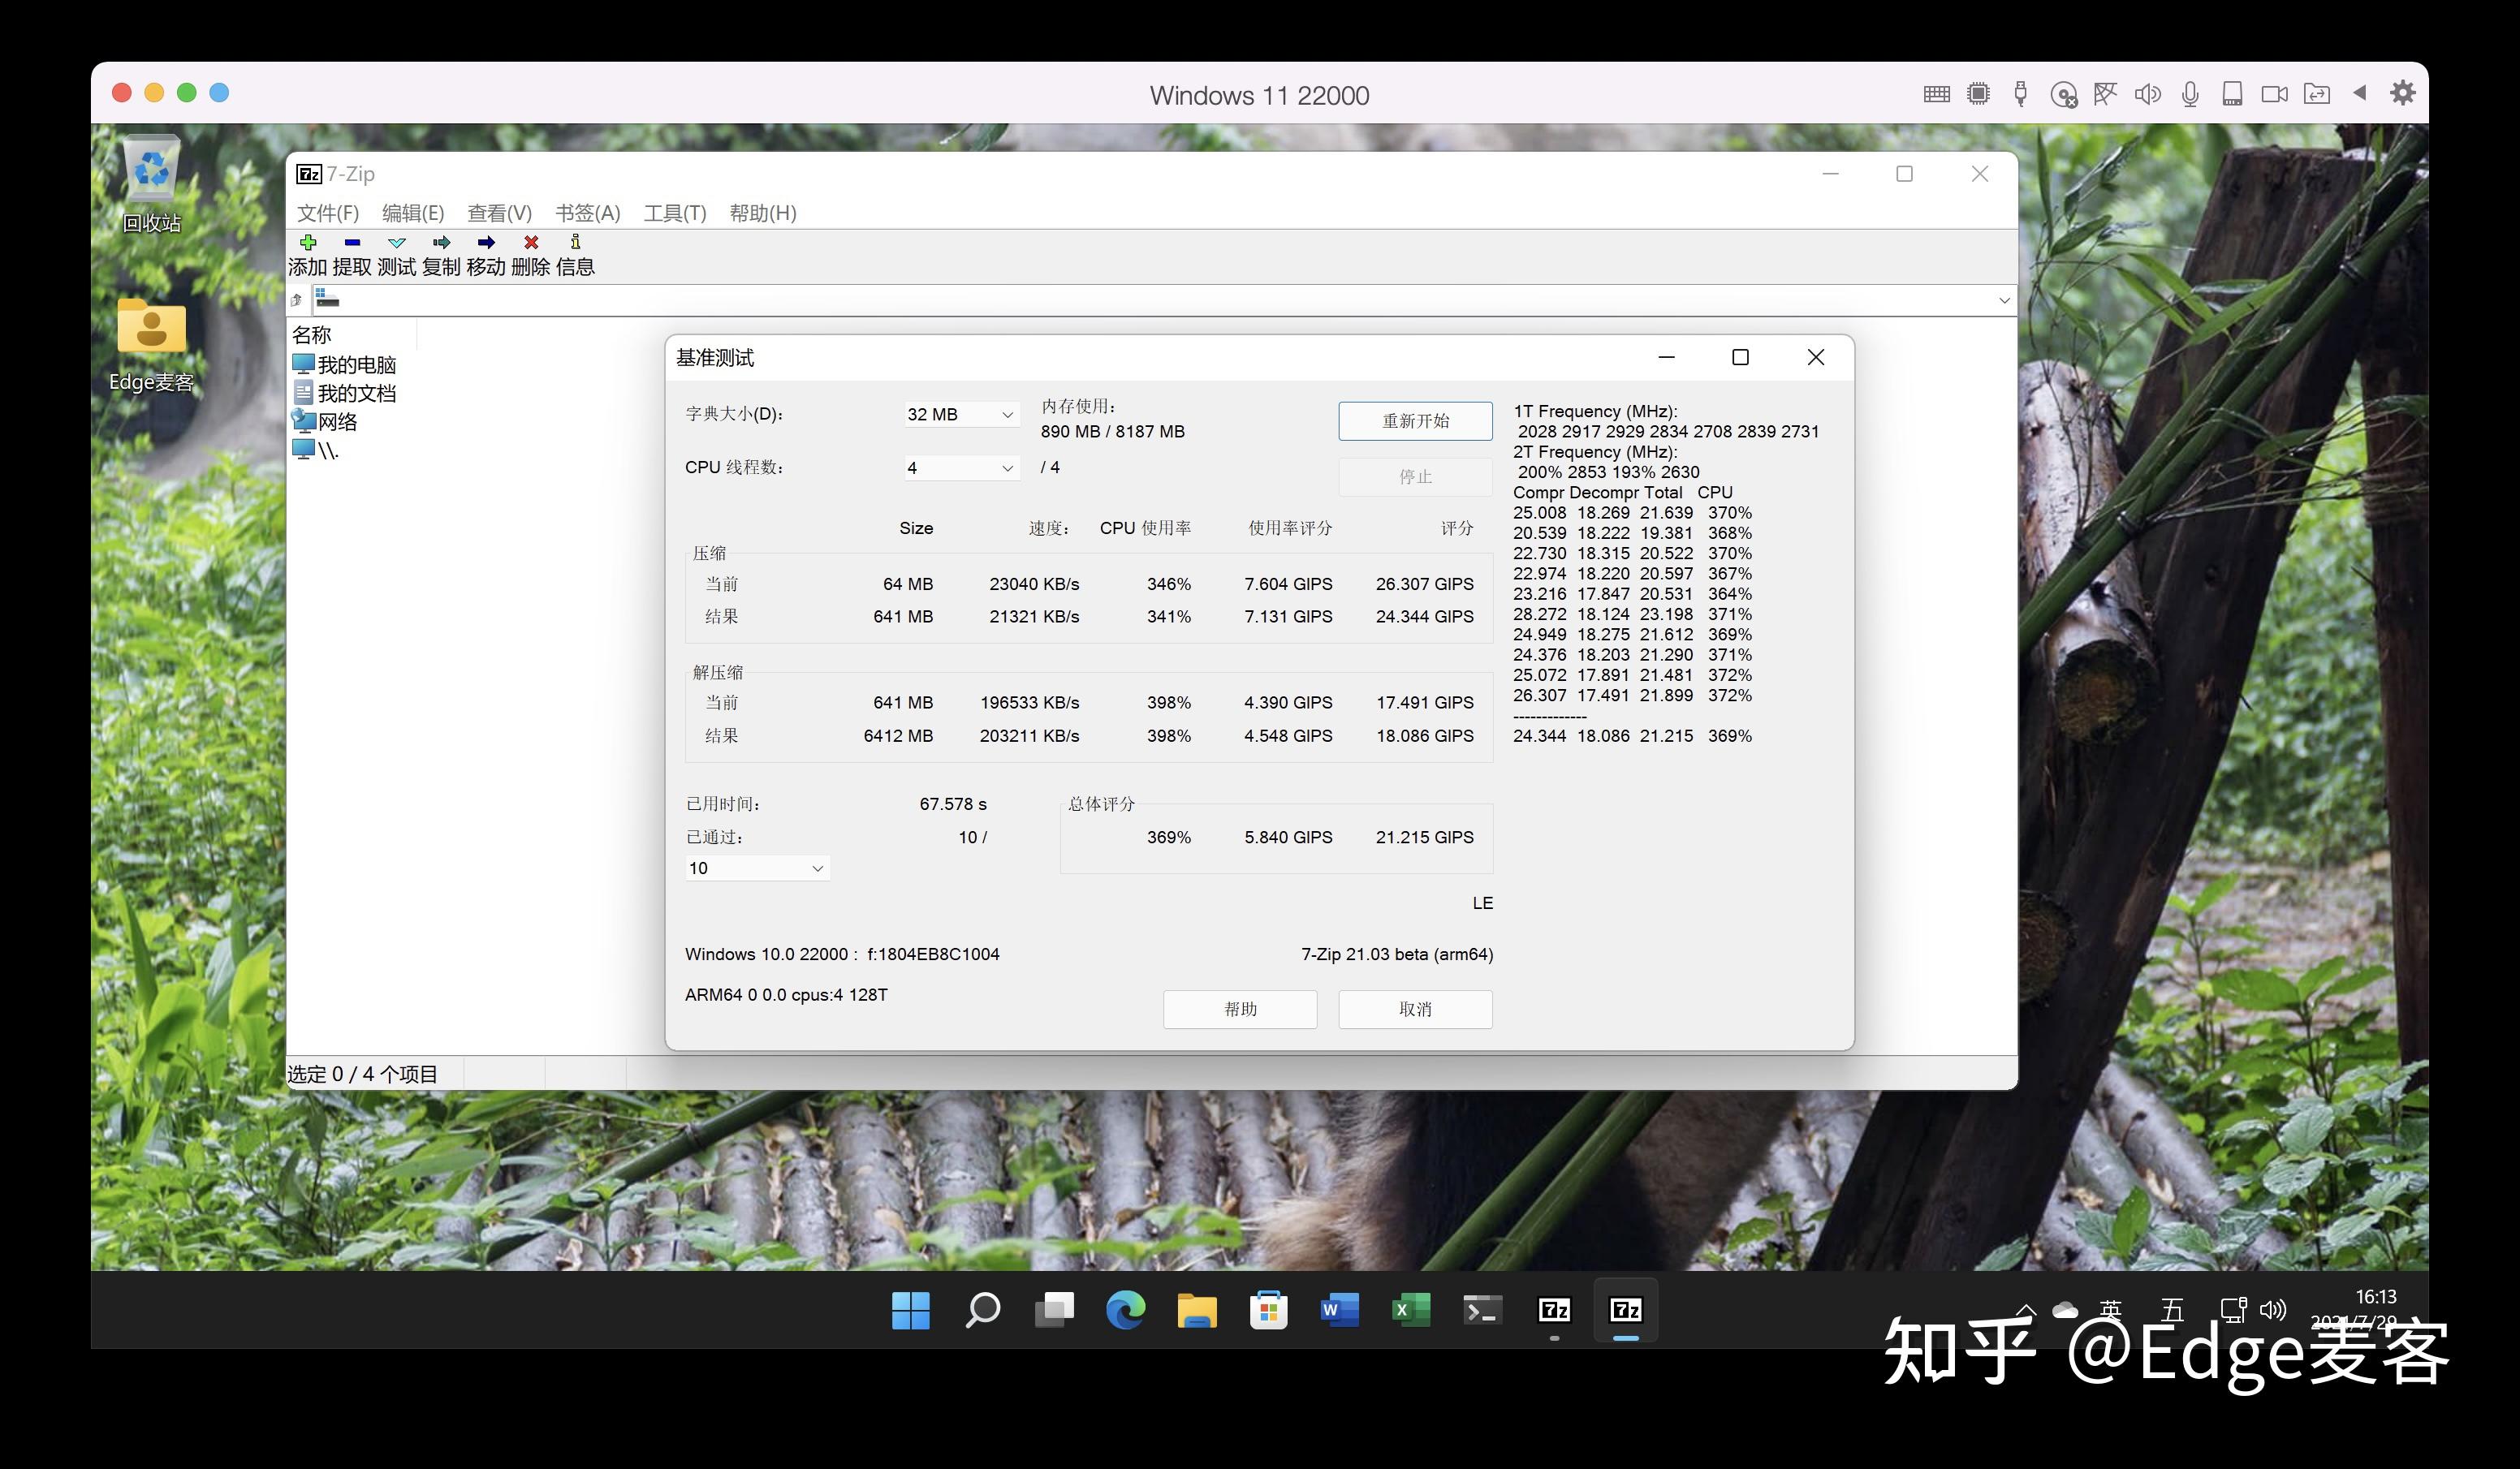
Task: Launch Microsoft Edge from the taskbar
Action: click(x=1125, y=1310)
